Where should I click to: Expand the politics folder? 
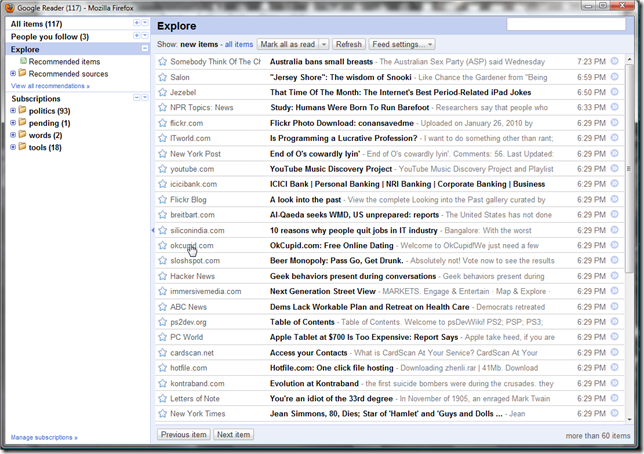click(13, 111)
